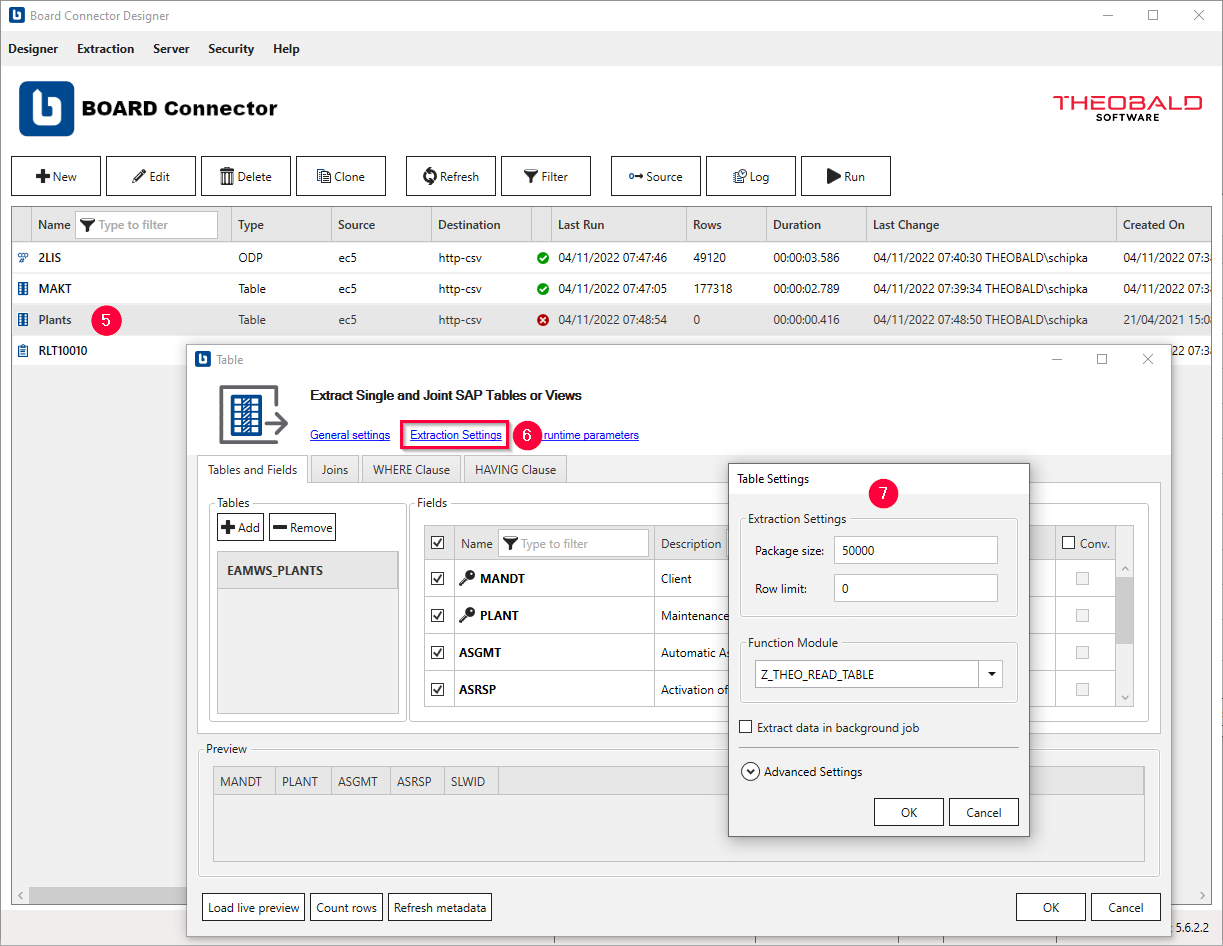1223x946 pixels.
Task: Refresh the extraction list
Action: click(450, 176)
